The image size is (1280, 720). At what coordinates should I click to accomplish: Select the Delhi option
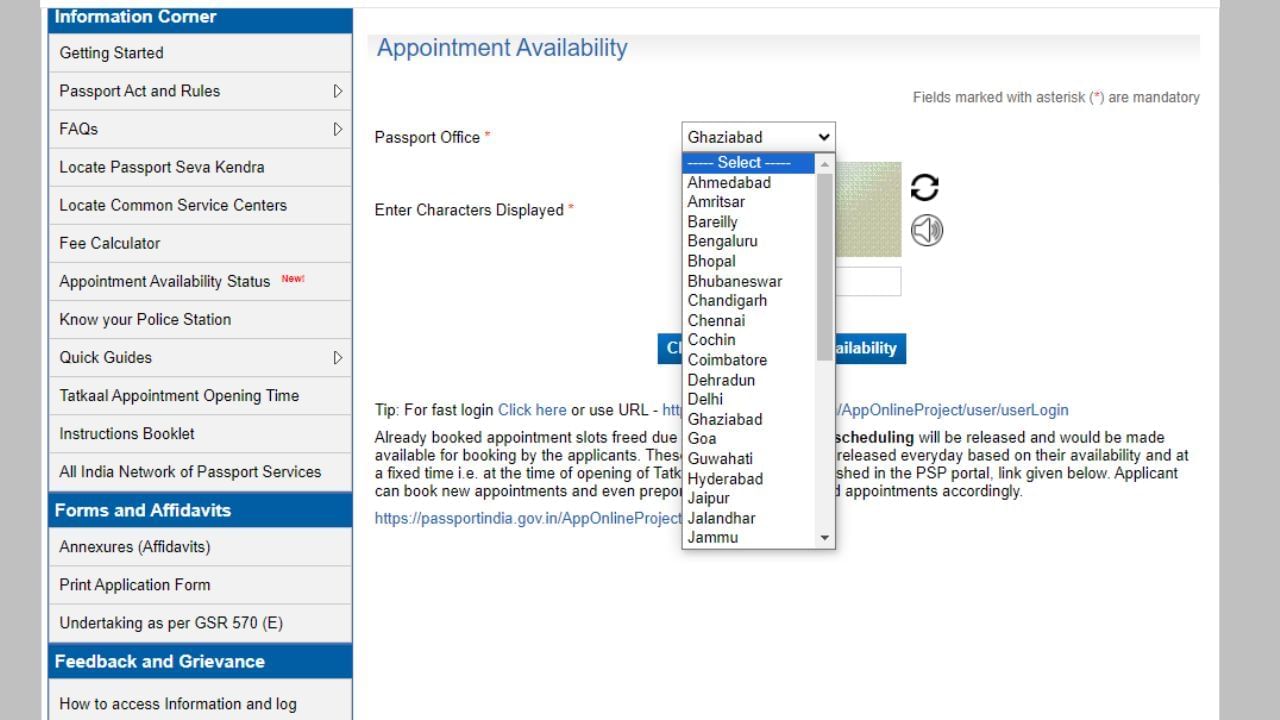click(x=705, y=399)
